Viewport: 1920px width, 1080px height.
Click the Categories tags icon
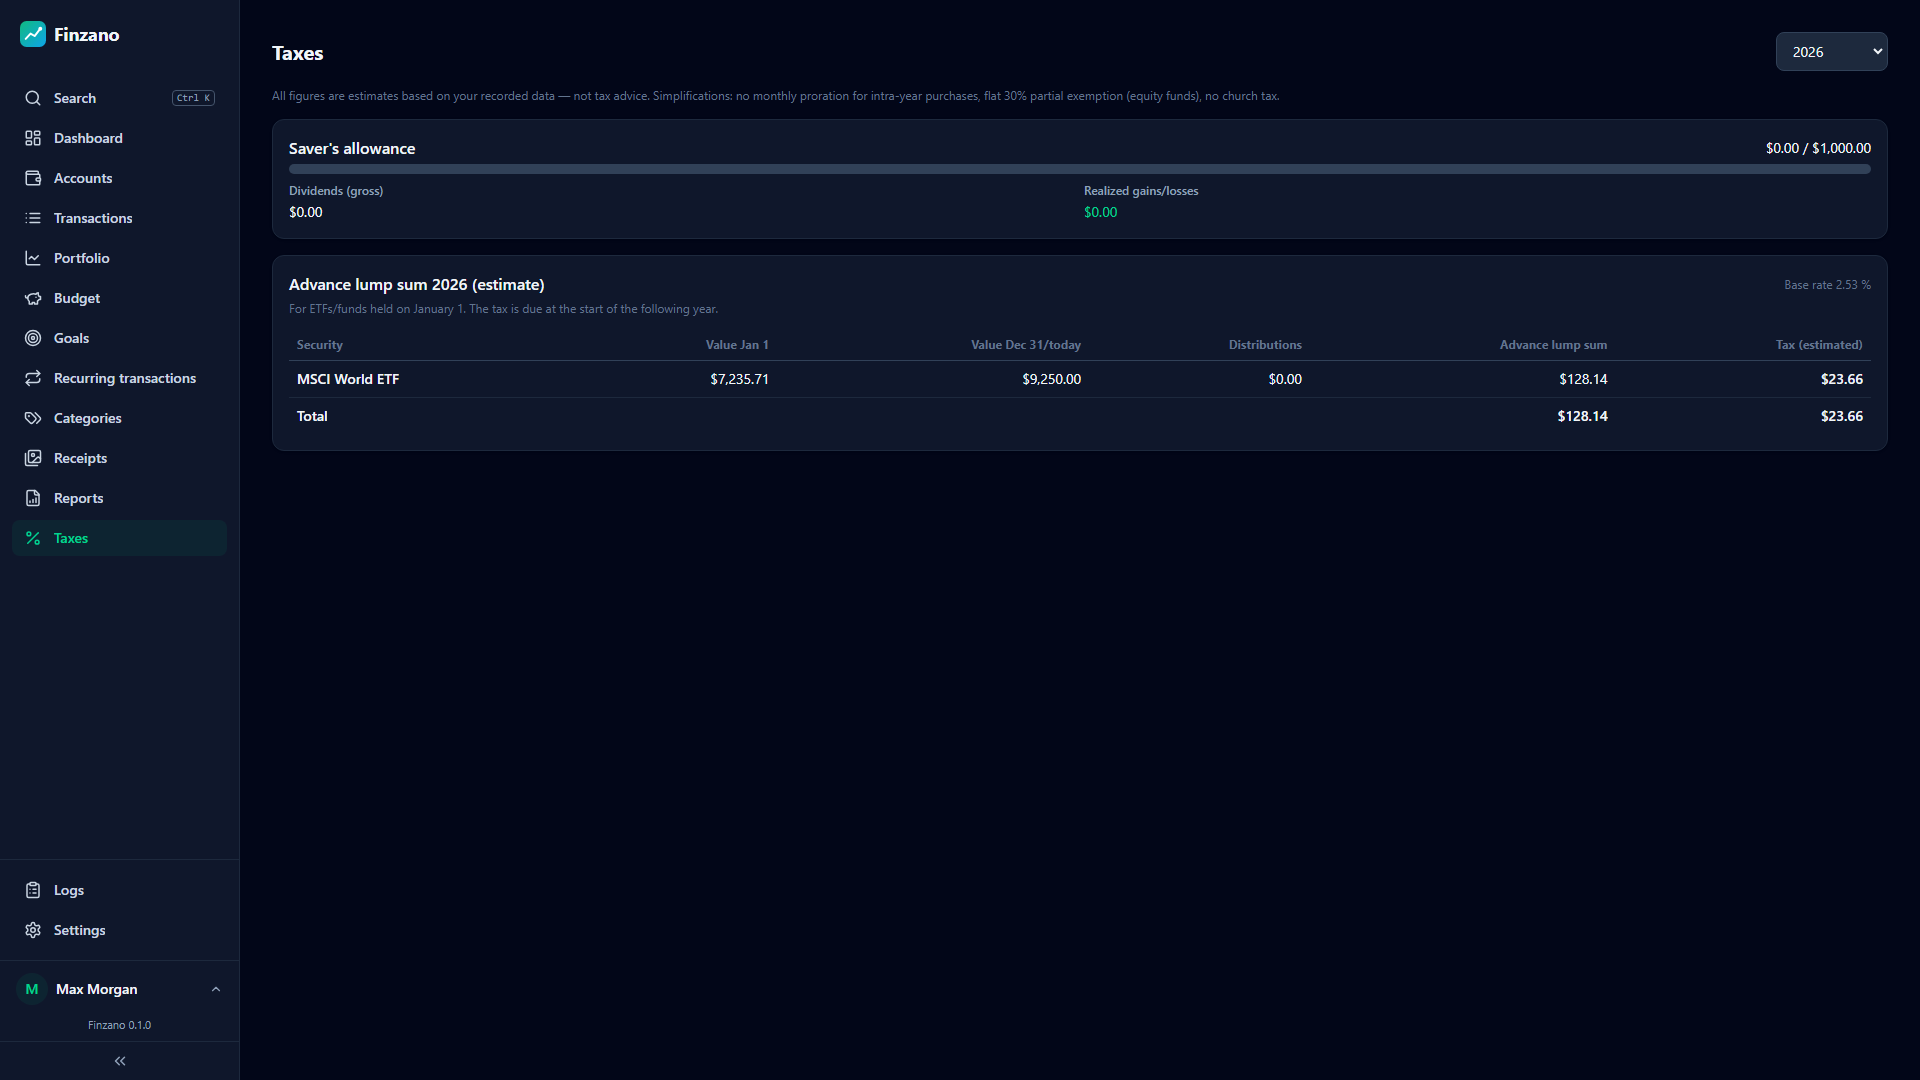33,418
